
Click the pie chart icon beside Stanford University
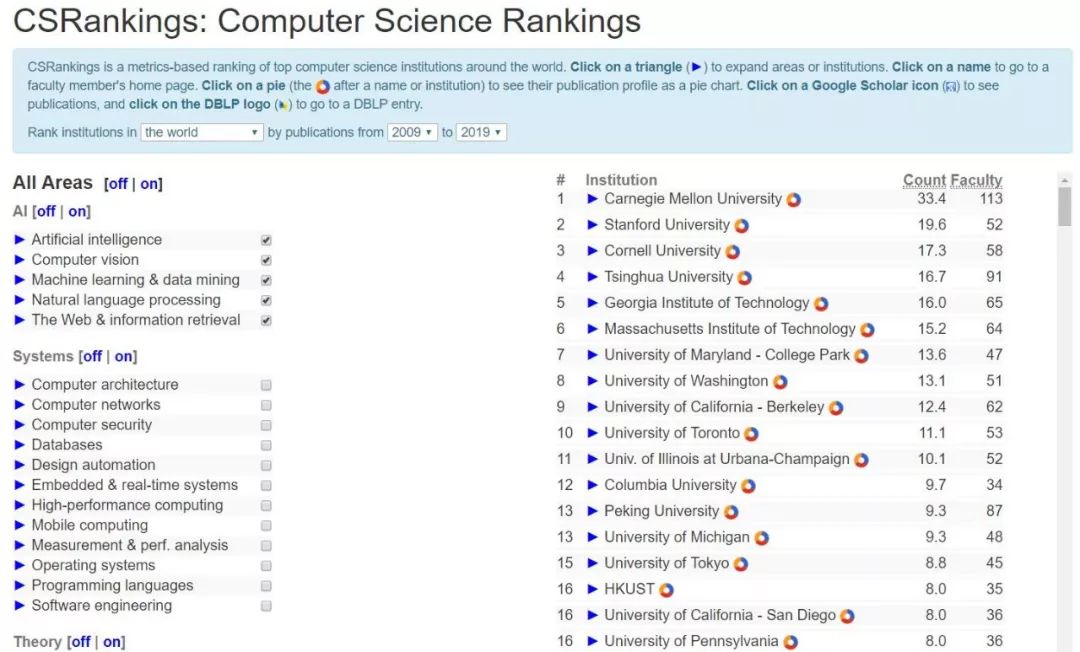(x=741, y=225)
